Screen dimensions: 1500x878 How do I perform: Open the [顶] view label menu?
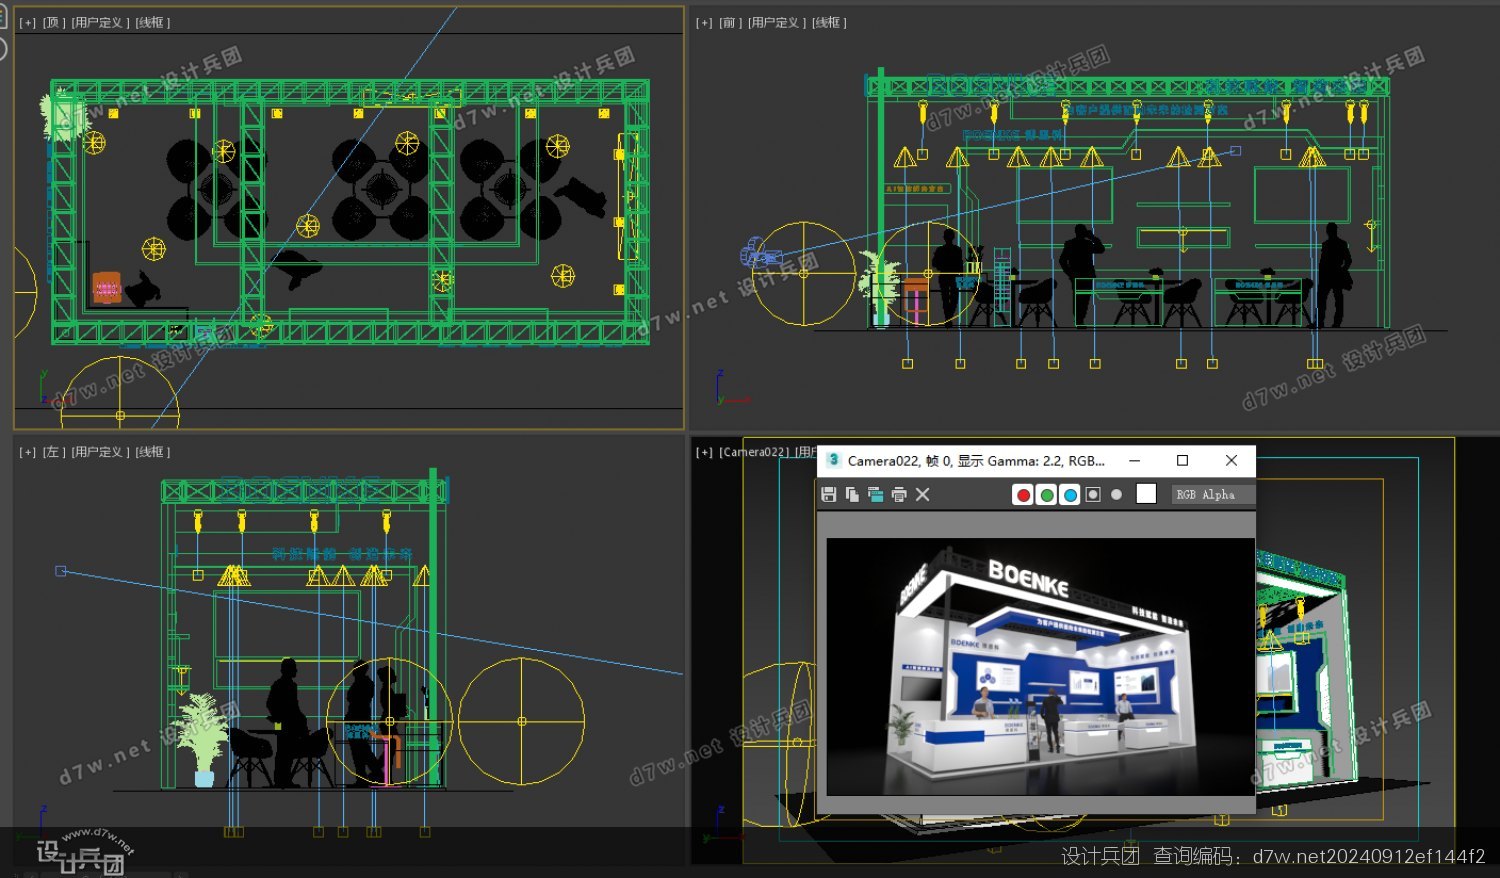(x=53, y=22)
